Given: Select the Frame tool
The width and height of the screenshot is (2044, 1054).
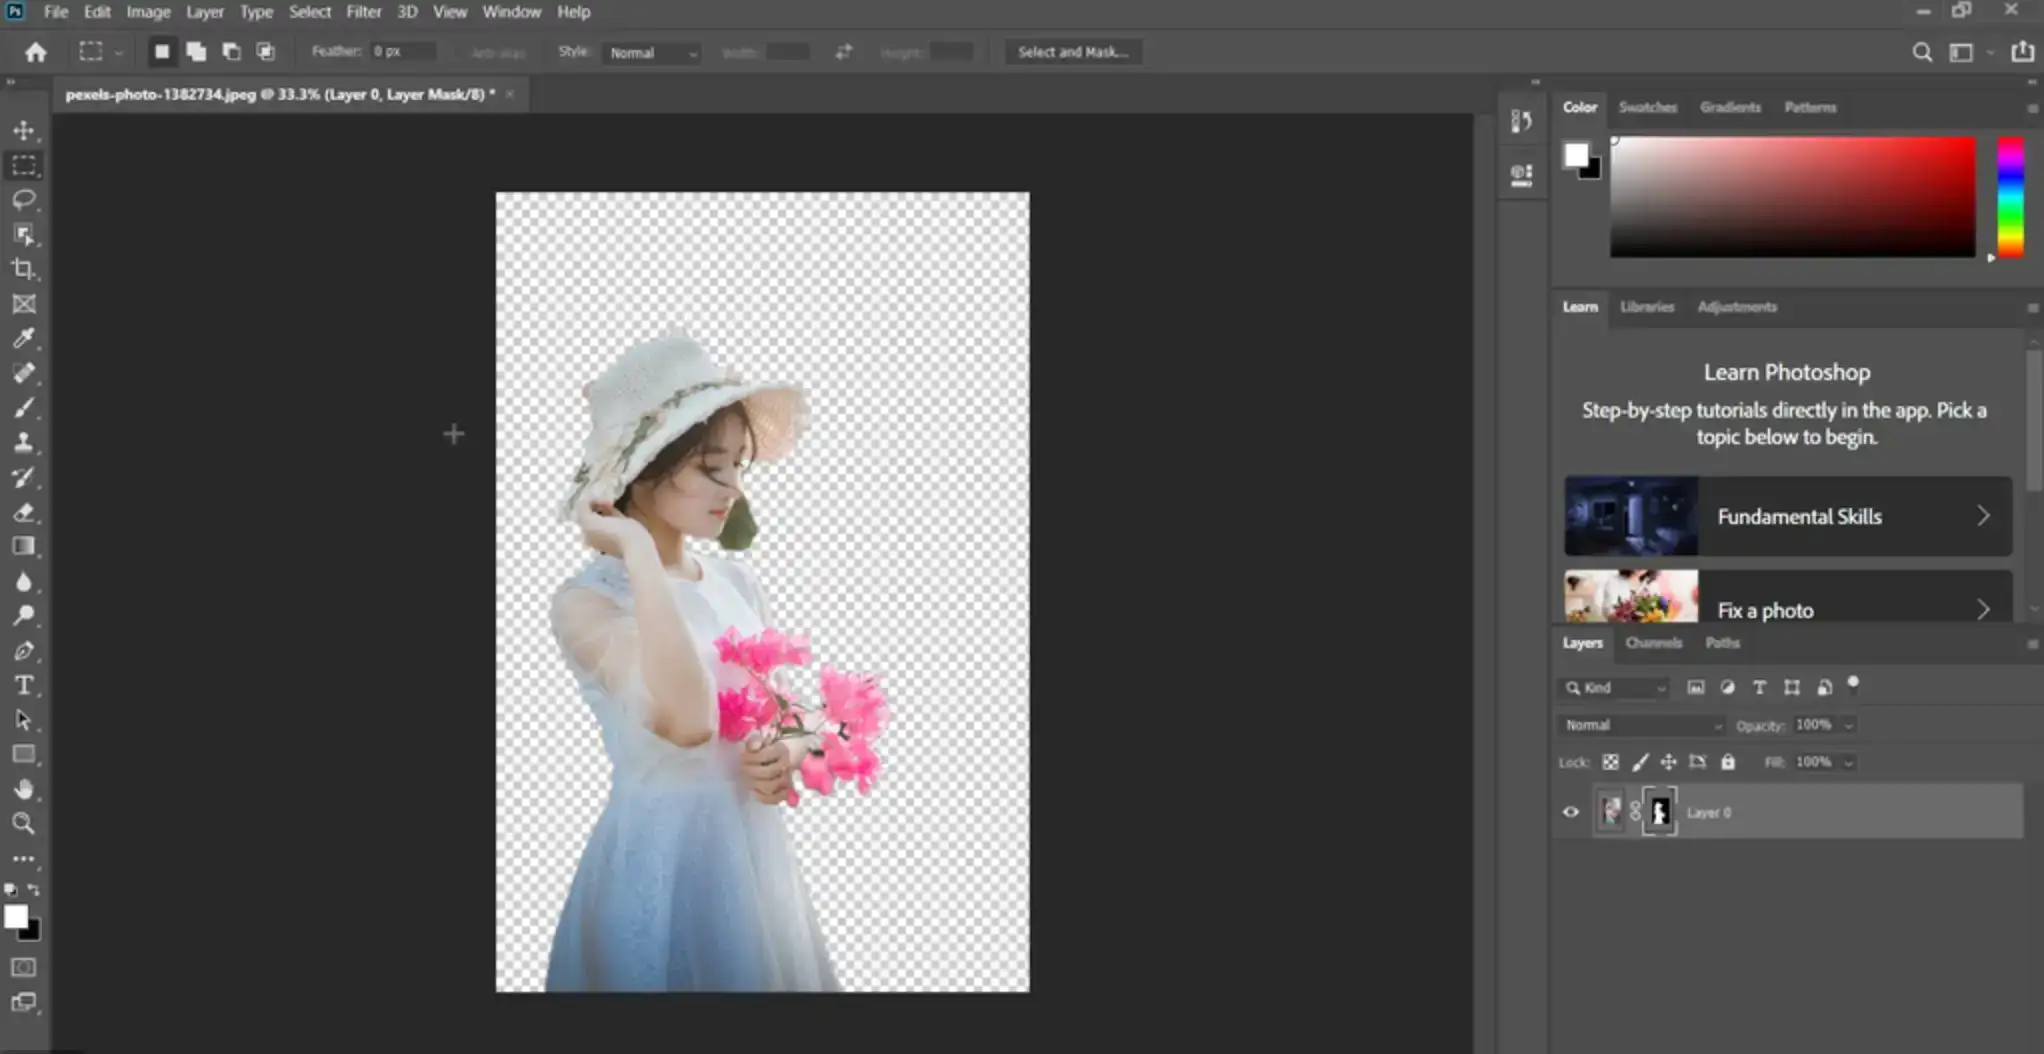Looking at the screenshot, I should [24, 304].
